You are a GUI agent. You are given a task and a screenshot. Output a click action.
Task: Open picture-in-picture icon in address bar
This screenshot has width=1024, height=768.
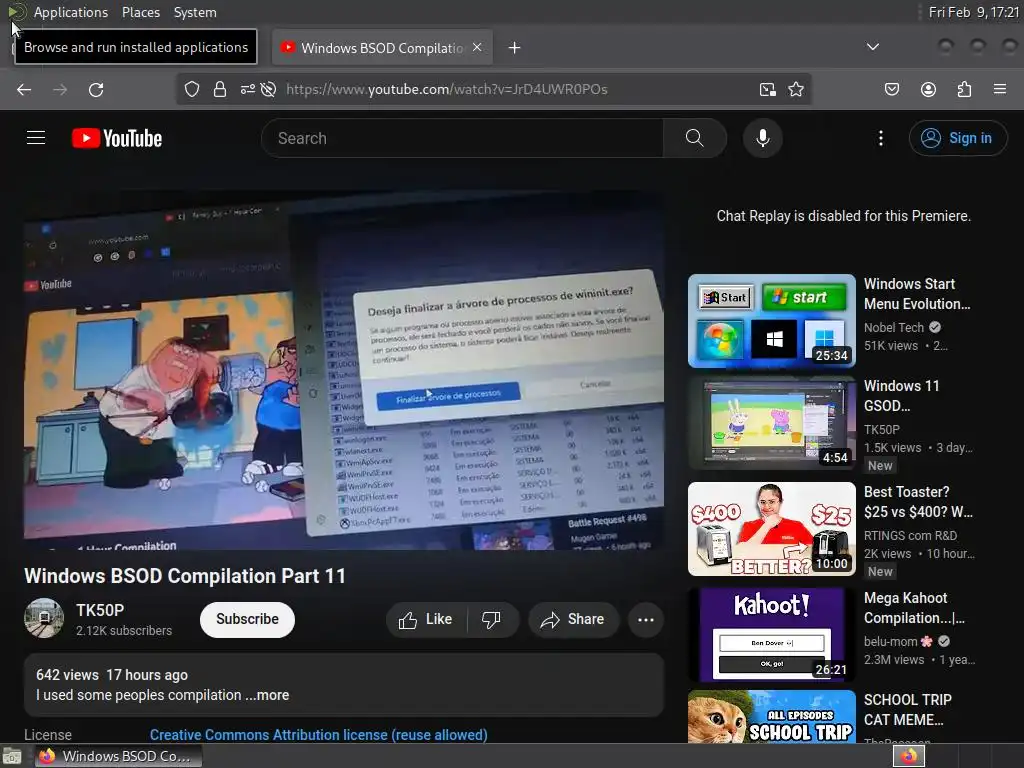pos(767,89)
